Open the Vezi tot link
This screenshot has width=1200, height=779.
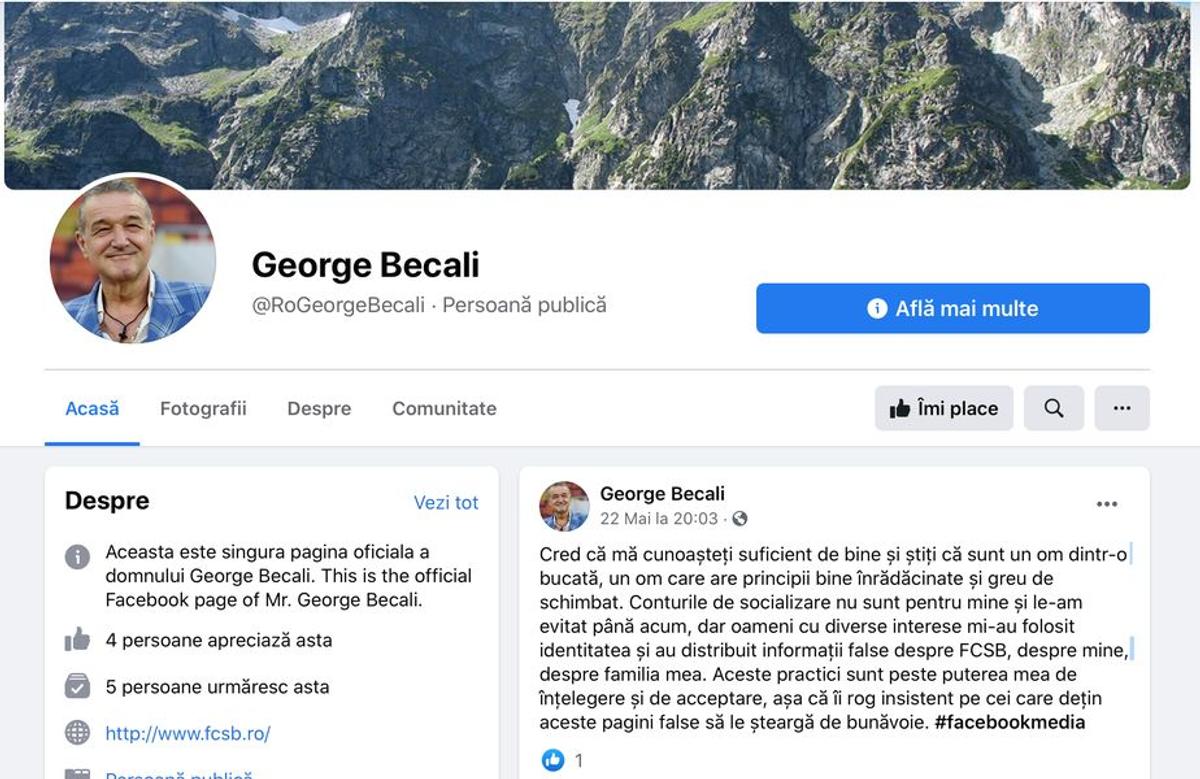click(x=446, y=503)
